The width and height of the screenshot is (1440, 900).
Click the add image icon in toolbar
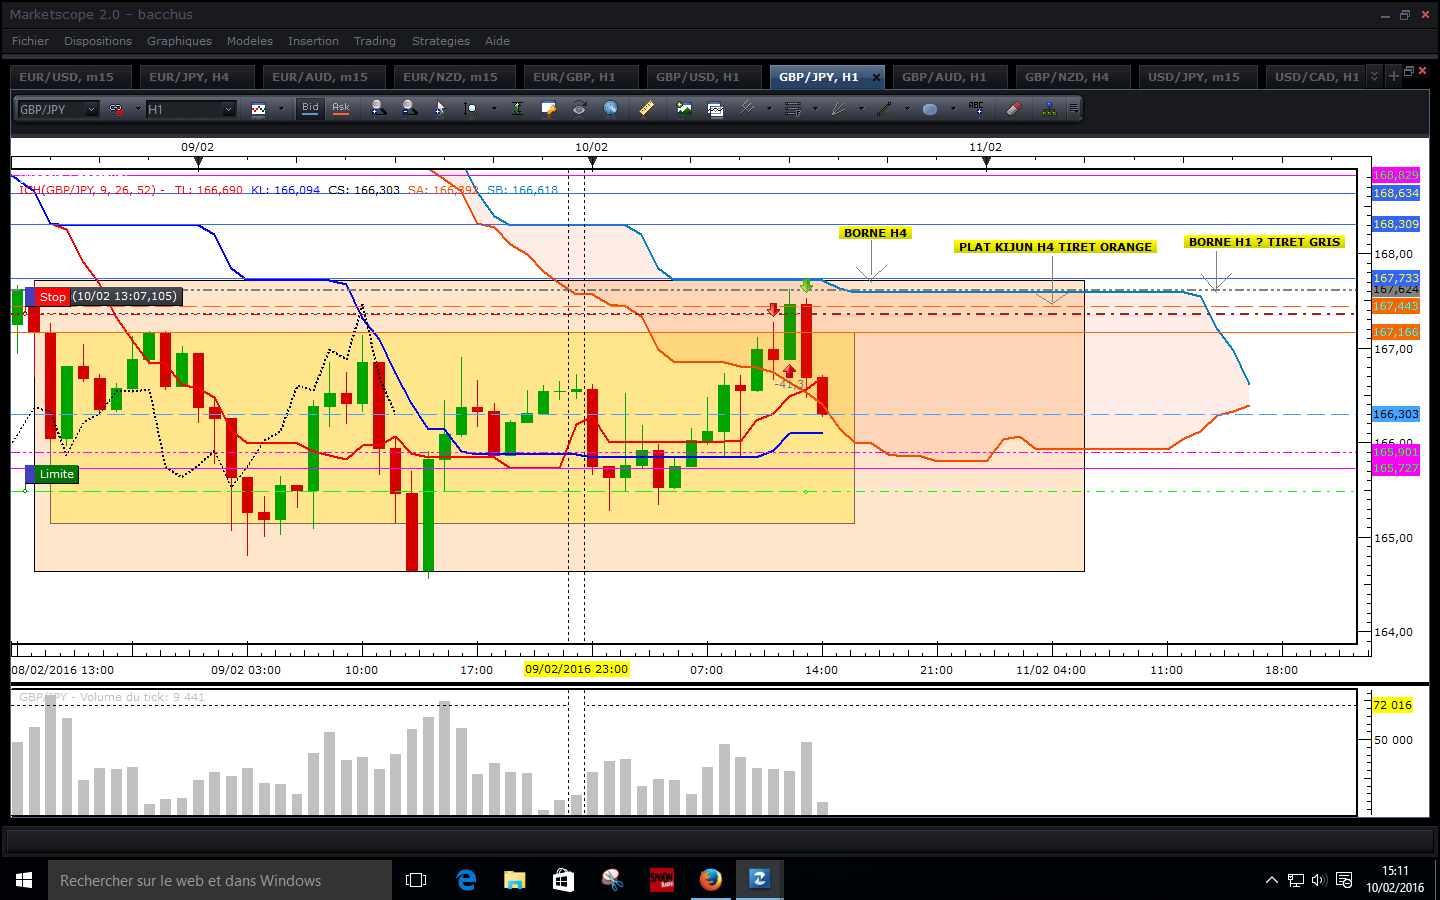(684, 108)
